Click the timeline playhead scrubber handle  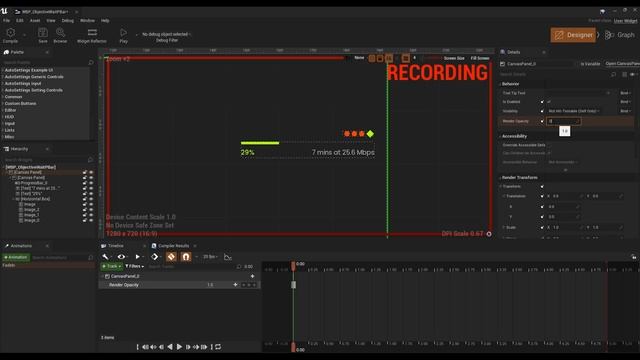293,266
